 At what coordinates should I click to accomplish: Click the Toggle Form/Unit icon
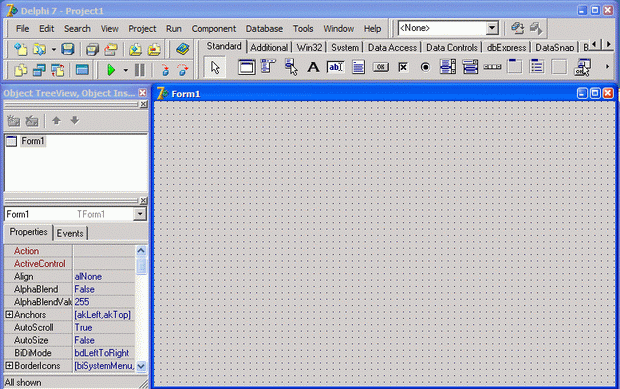[x=58, y=70]
